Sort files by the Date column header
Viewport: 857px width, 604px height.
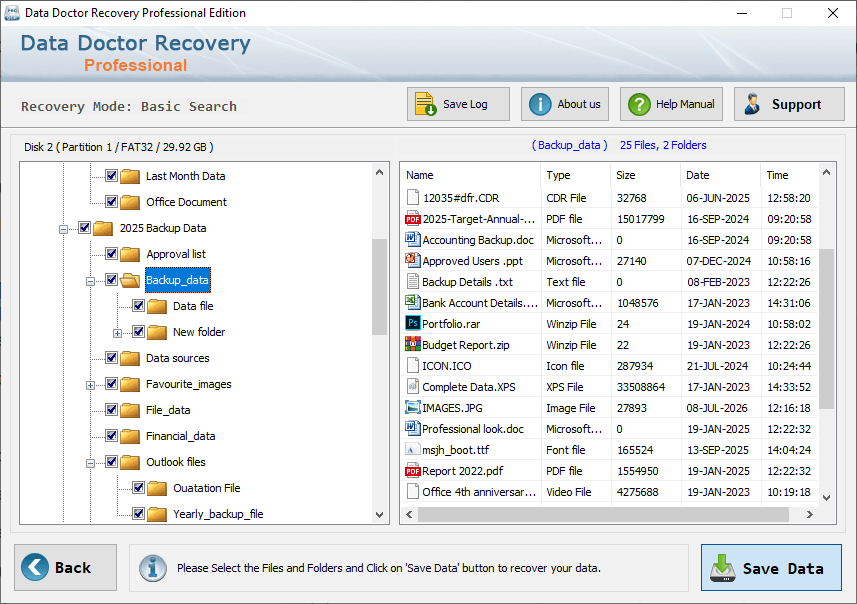(720, 175)
